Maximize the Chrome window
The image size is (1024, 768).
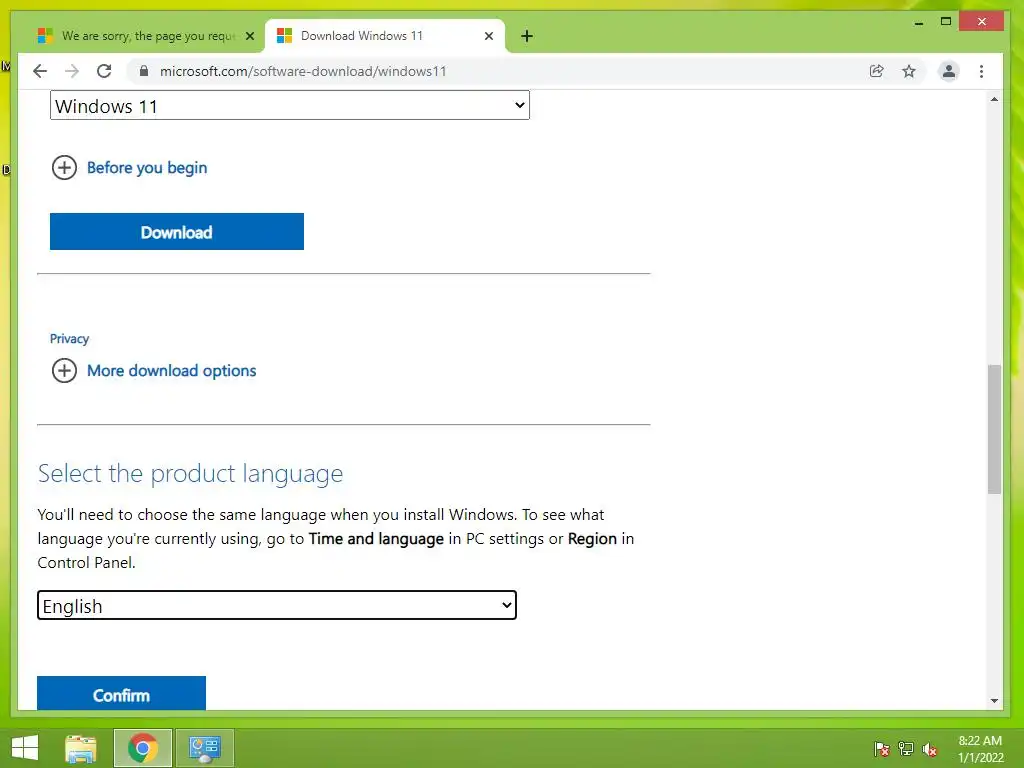pyautogui.click(x=946, y=22)
